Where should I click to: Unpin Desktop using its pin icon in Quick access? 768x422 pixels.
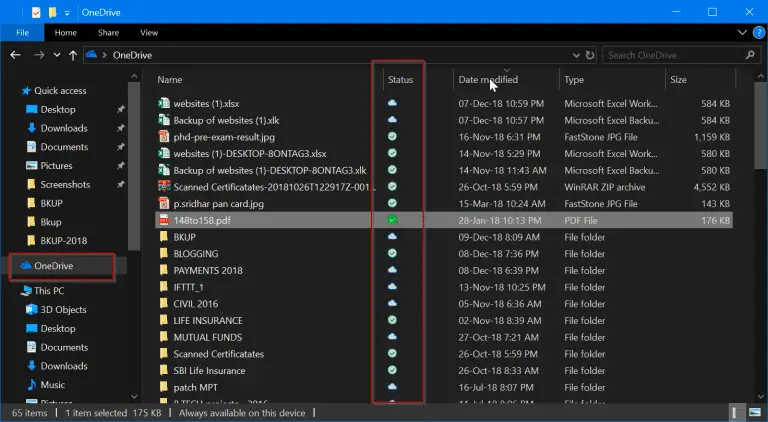120,109
